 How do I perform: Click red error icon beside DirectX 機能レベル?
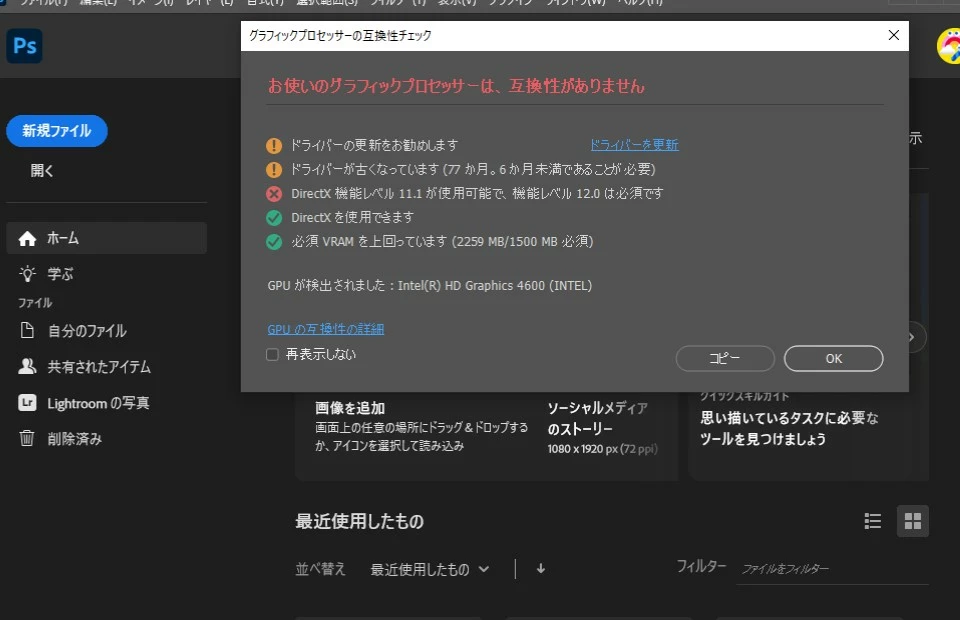tap(274, 194)
